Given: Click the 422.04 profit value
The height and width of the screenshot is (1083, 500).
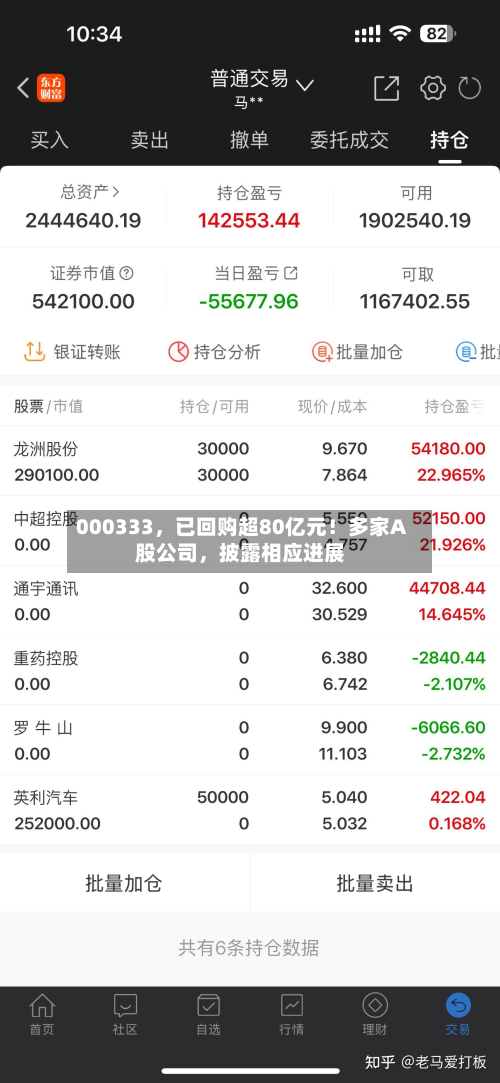Looking at the screenshot, I should pos(458,798).
